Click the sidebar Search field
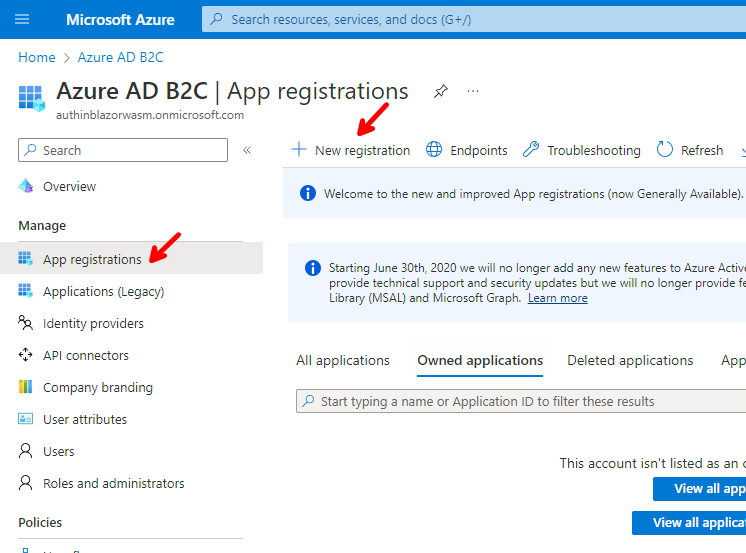The image size is (746, 553). [123, 150]
